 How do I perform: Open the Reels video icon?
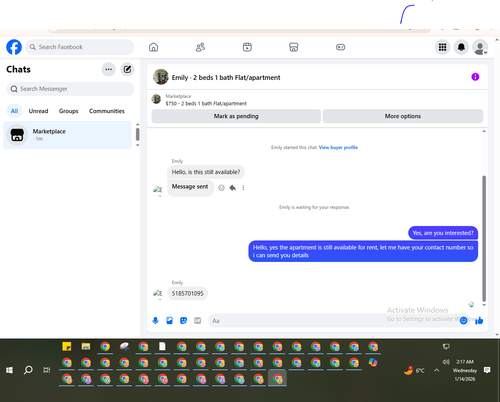coord(247,47)
